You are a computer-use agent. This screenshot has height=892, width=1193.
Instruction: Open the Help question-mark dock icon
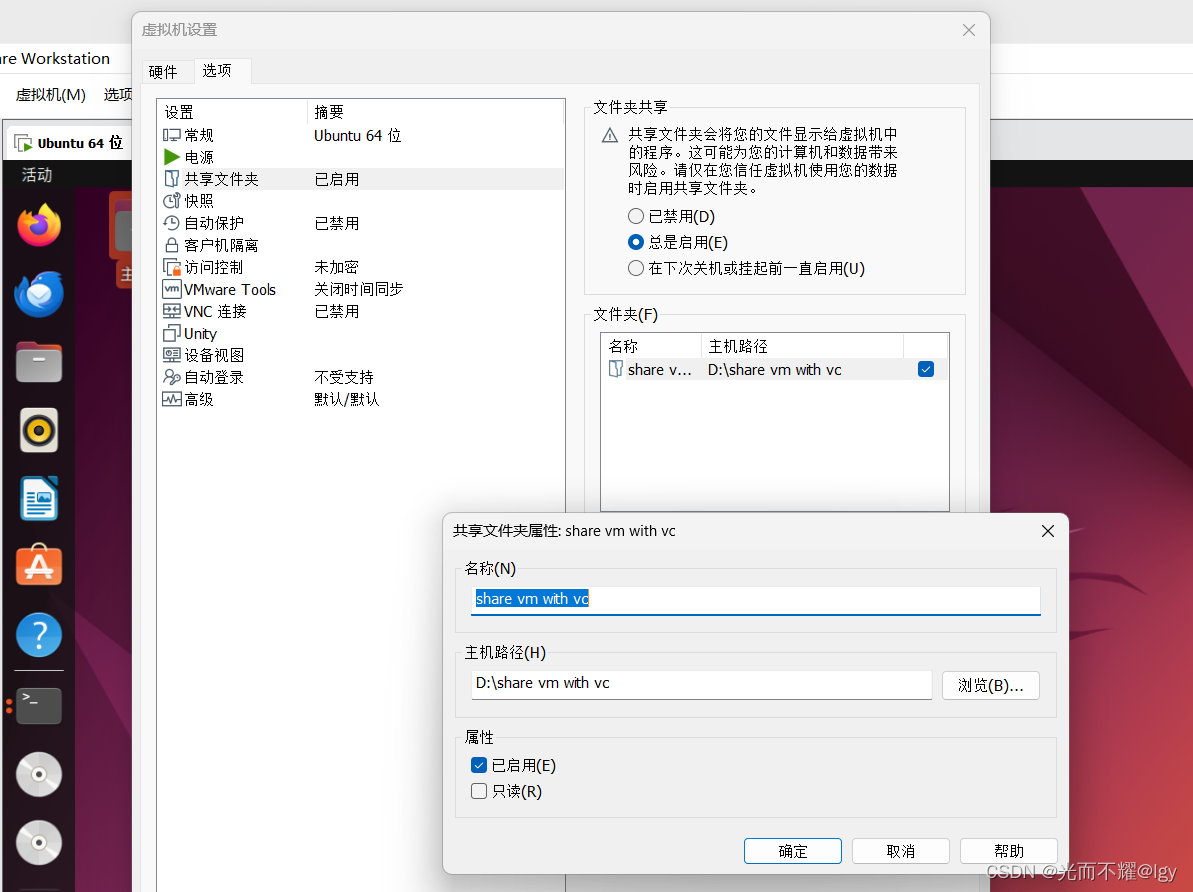[39, 635]
